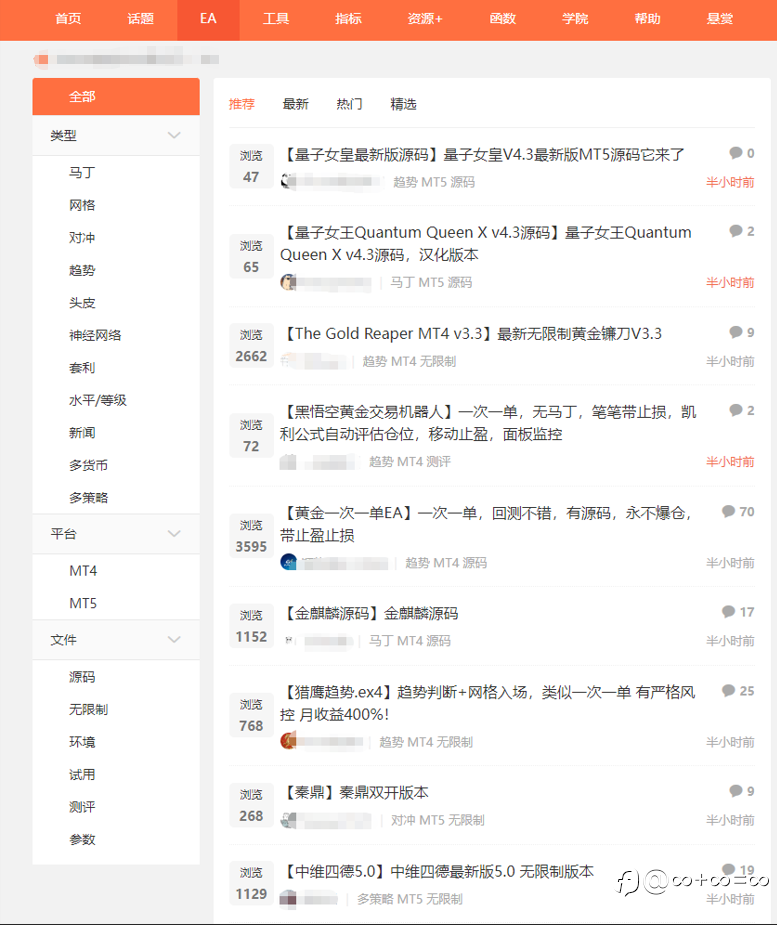Switch to the 精选 tab
Viewport: 777px width, 925px height.
[404, 104]
